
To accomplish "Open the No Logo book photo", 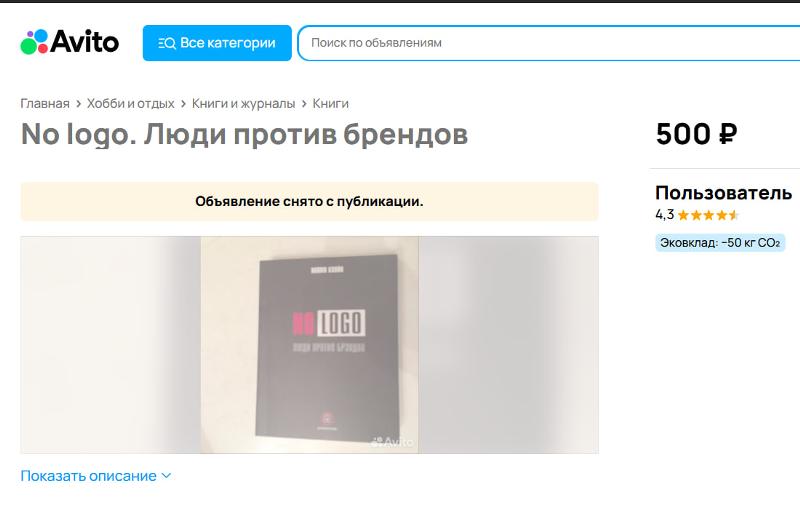I will pyautogui.click(x=310, y=345).
